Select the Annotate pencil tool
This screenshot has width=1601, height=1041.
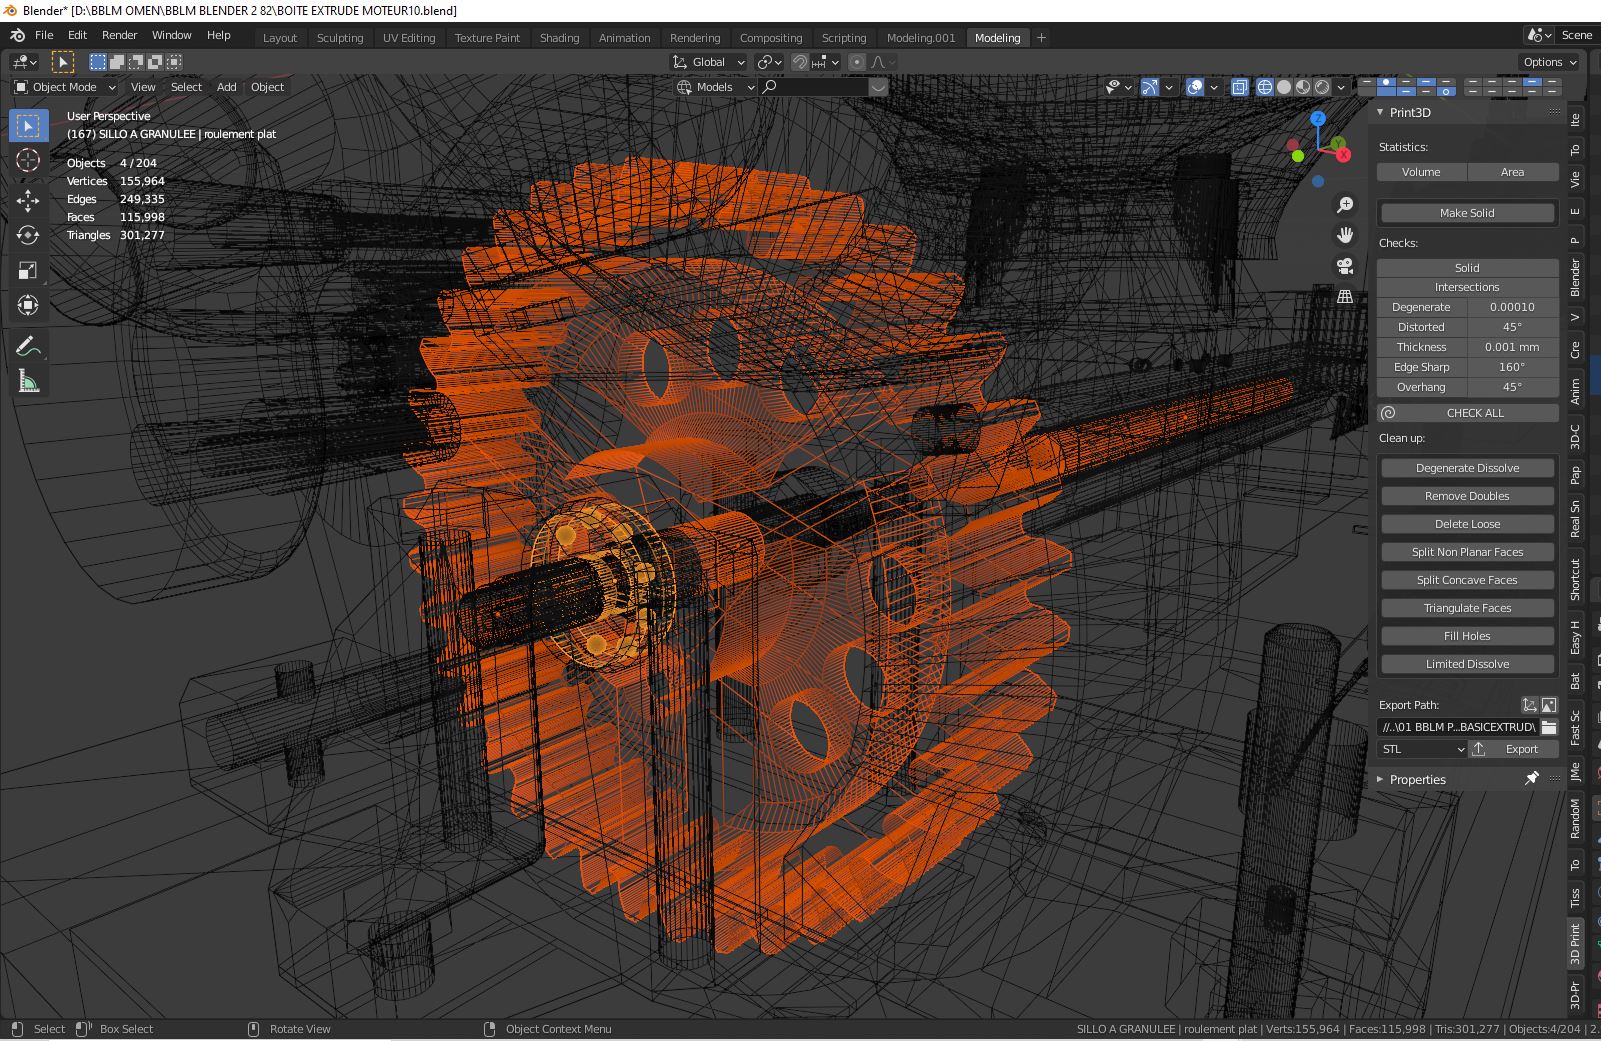28,346
